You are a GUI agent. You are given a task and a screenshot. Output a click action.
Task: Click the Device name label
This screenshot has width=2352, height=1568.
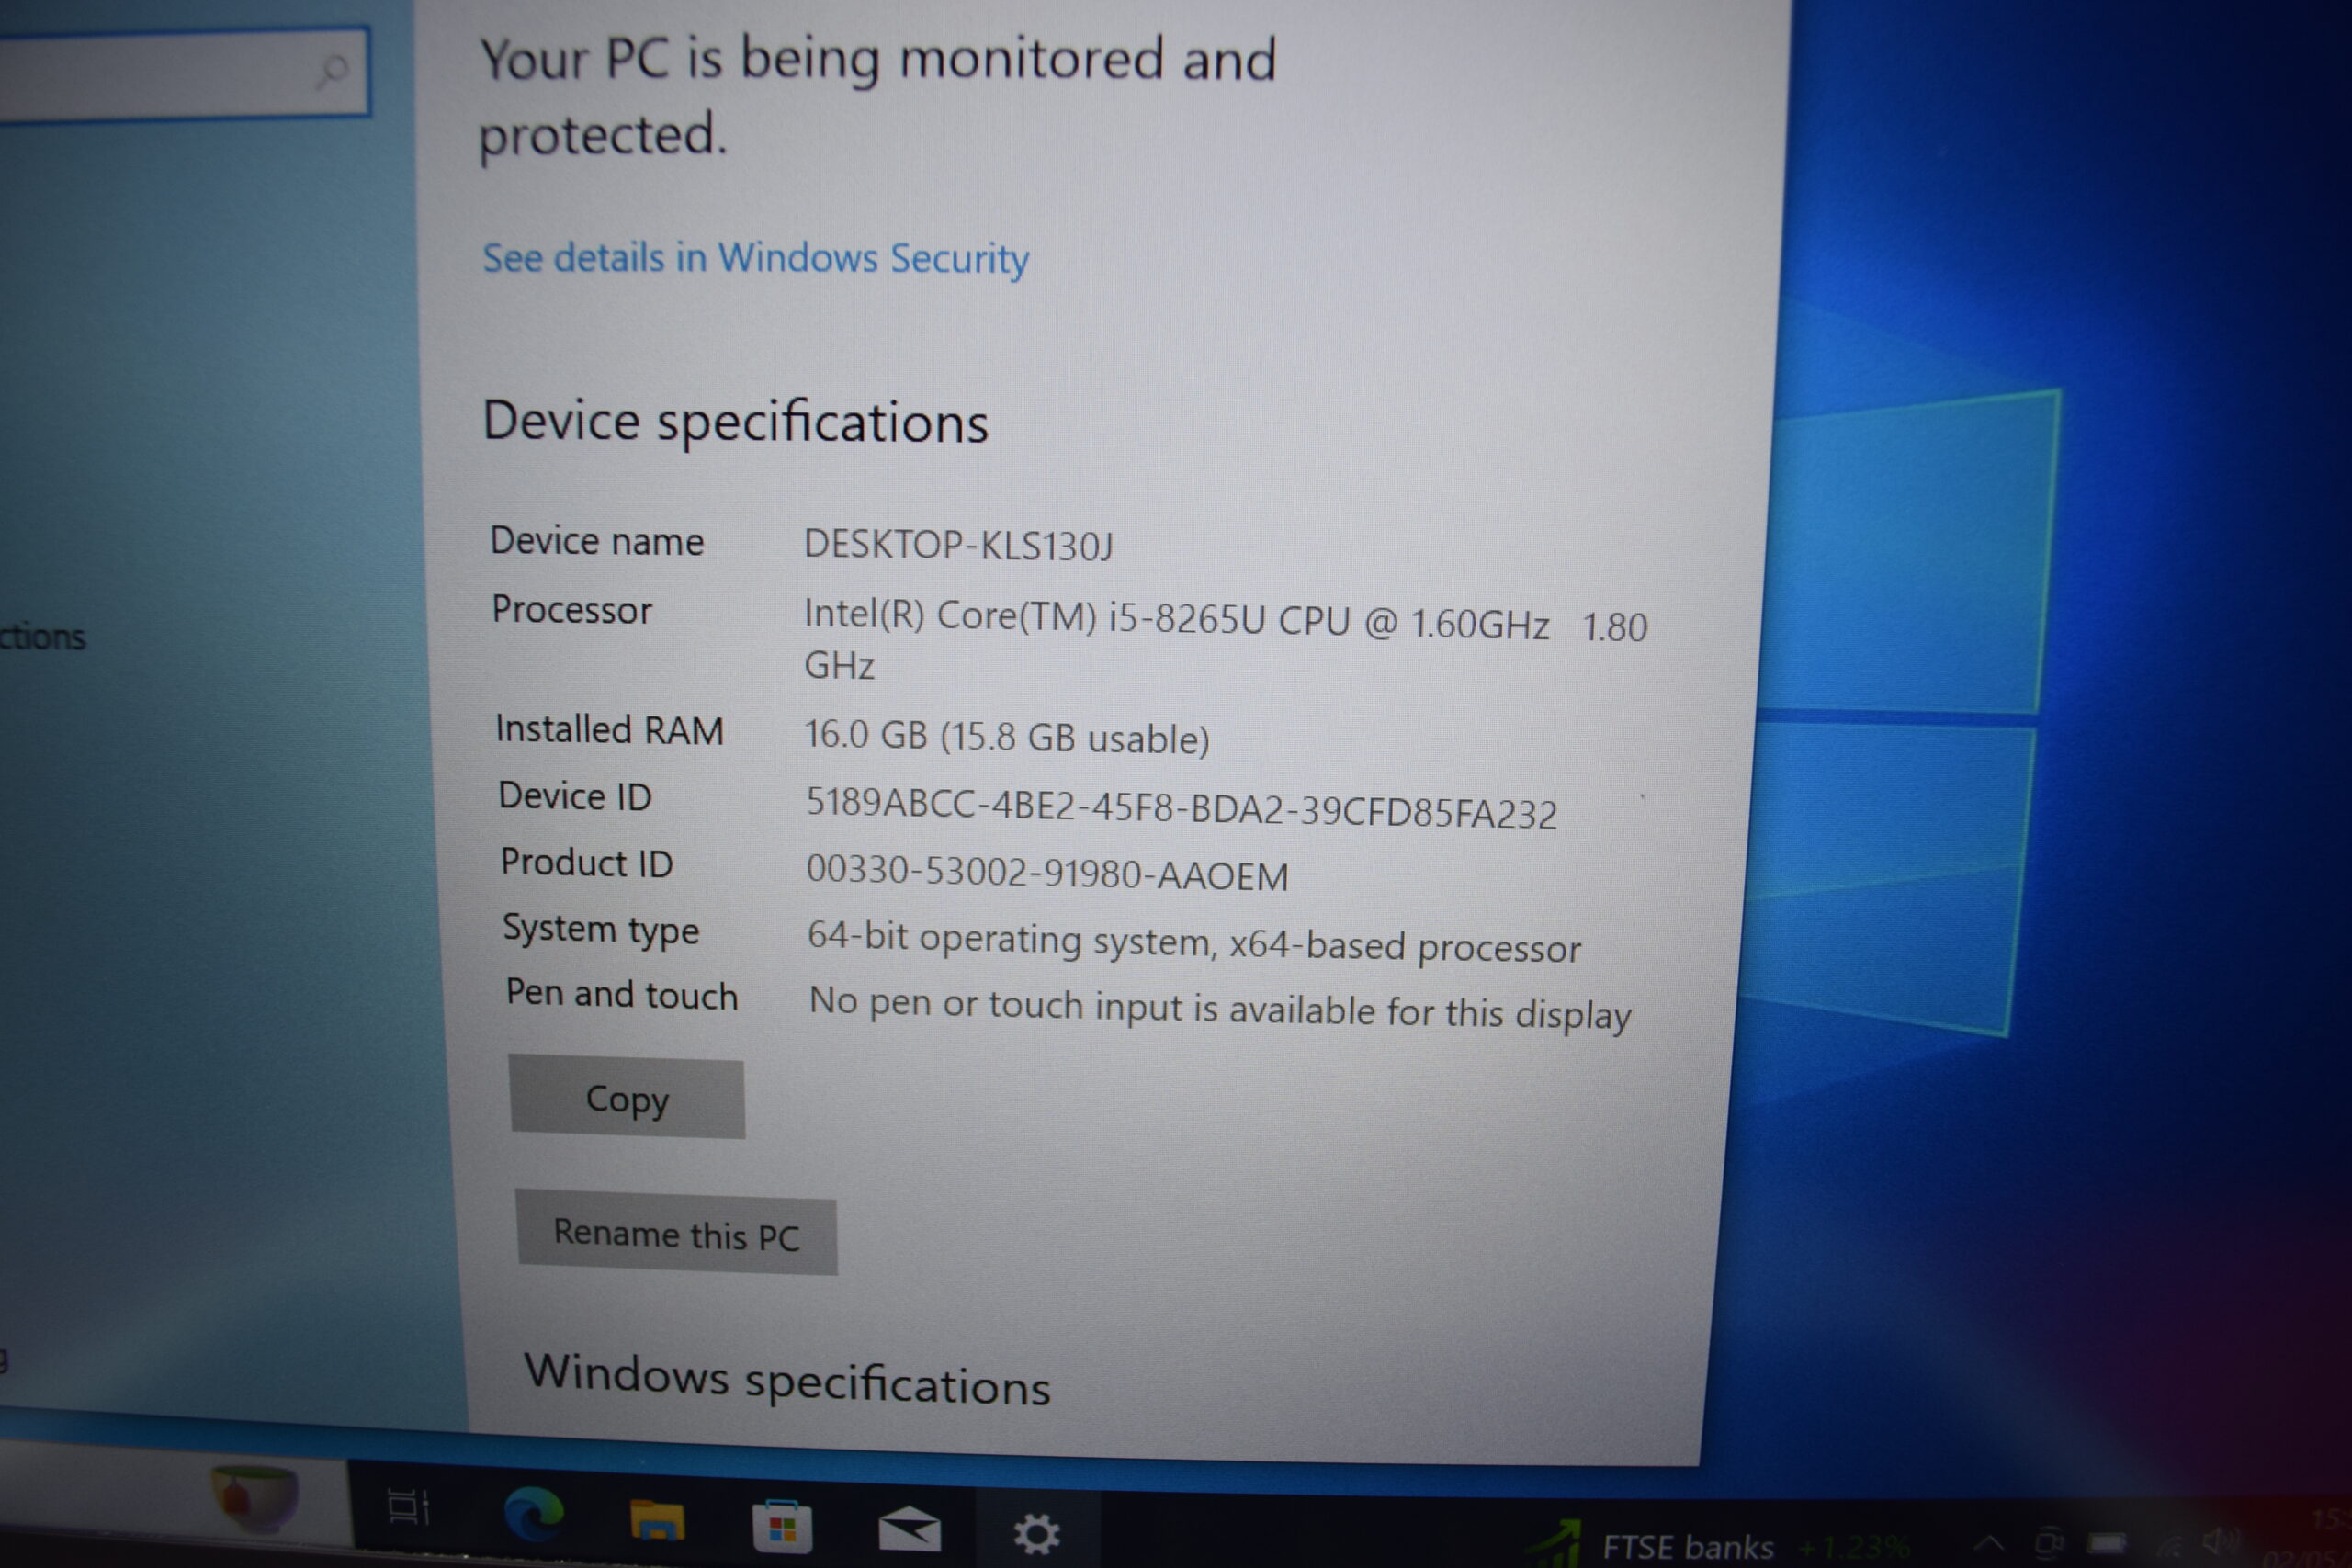[x=597, y=541]
